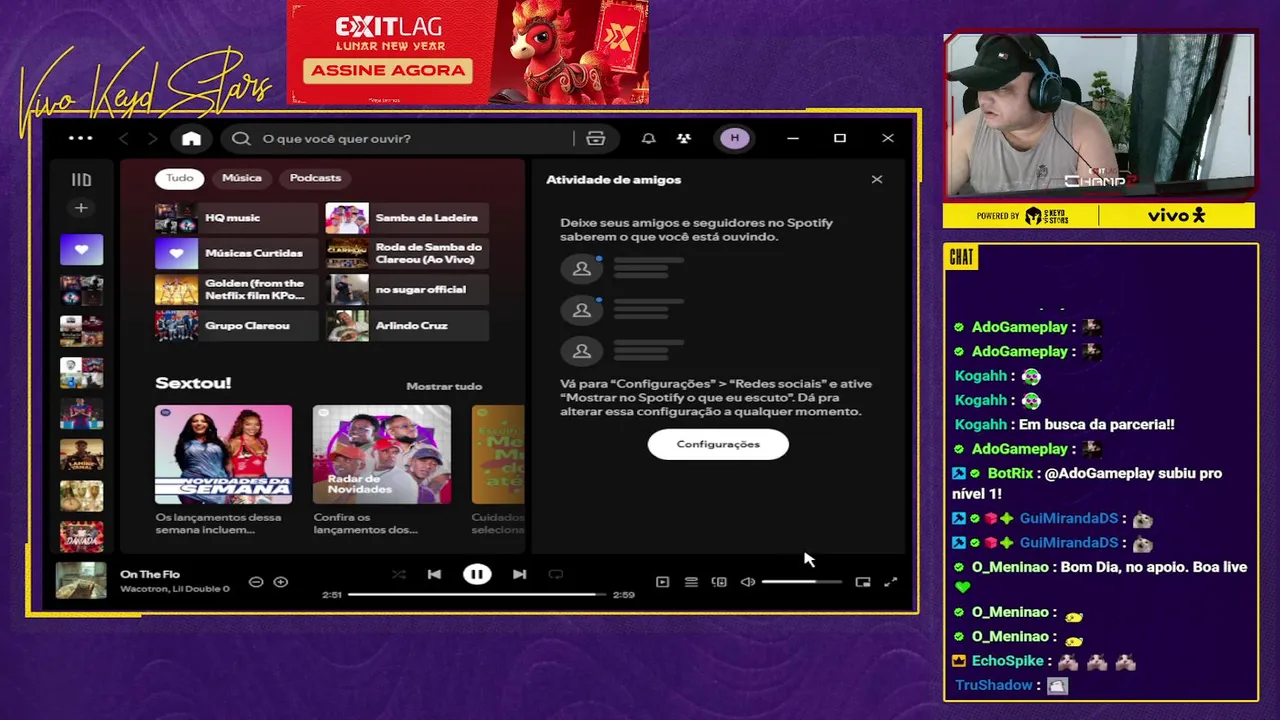1280x720 pixels.
Task: Open Músicas Curtidas shortcut
Action: coord(237,254)
